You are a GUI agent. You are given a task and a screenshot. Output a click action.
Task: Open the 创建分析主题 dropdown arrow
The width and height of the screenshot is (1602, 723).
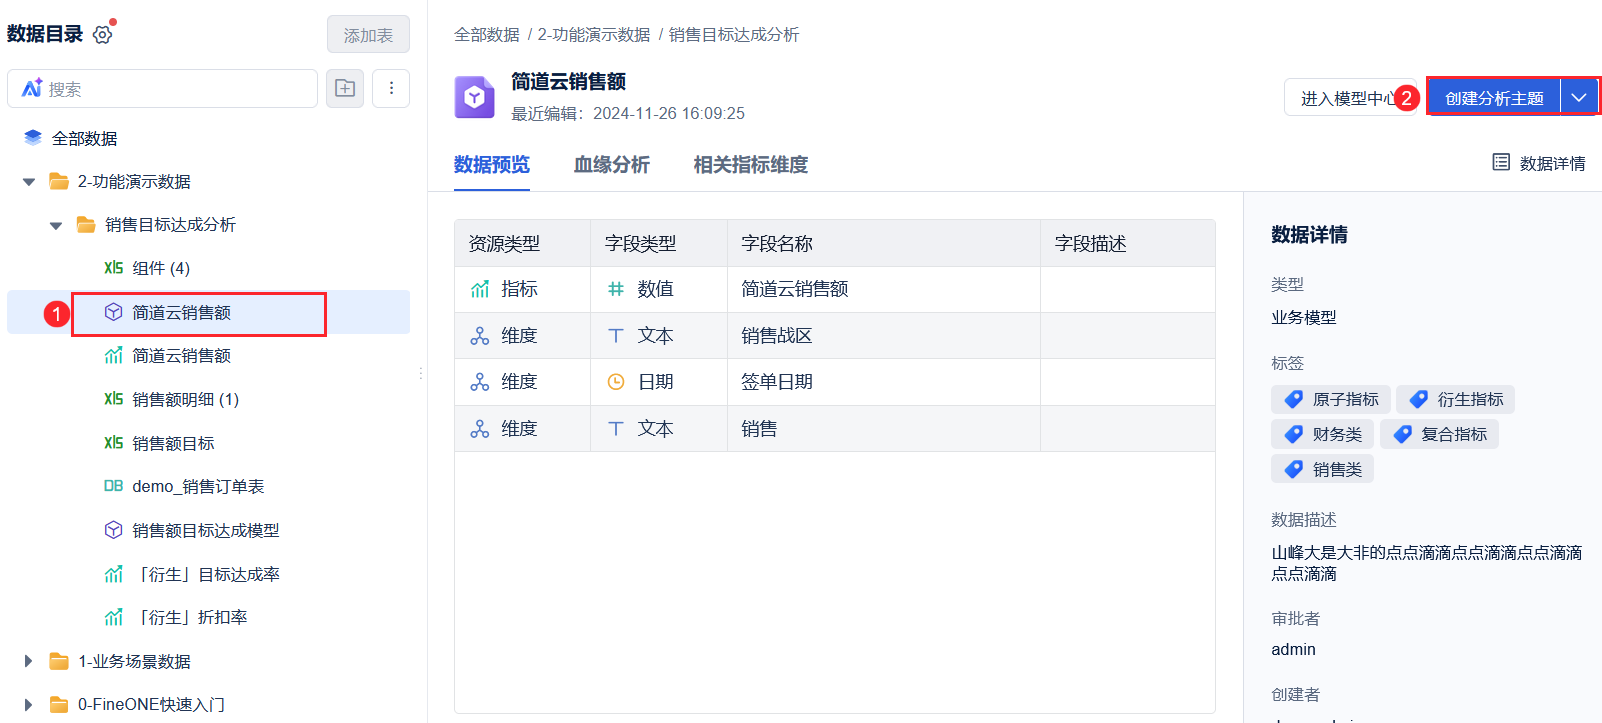[1579, 98]
